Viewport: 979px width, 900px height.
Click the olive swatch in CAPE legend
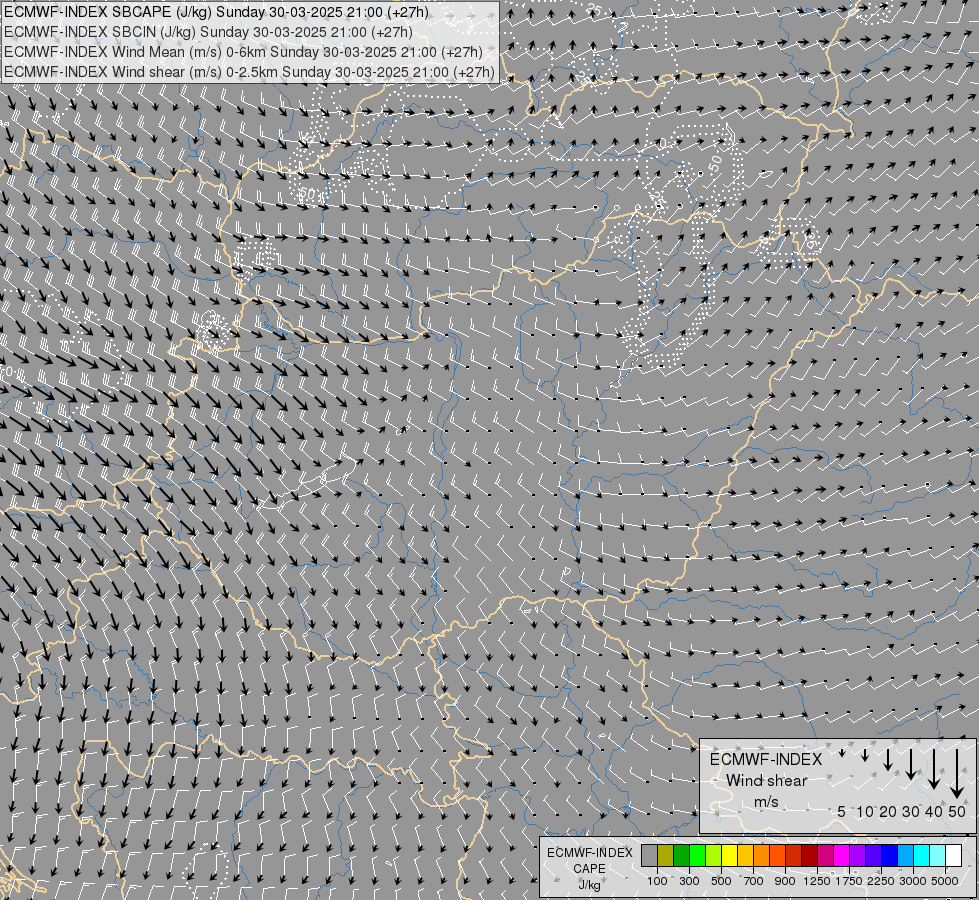point(666,856)
